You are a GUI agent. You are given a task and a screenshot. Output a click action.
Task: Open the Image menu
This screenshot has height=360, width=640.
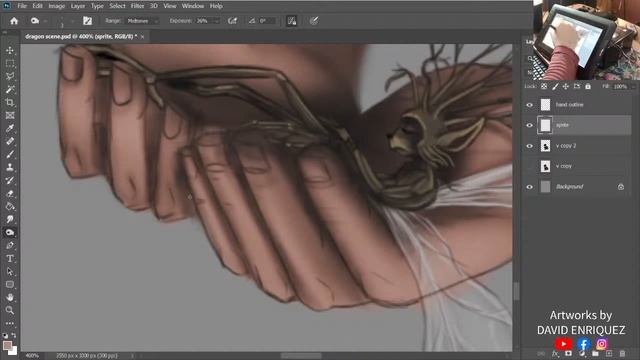point(57,6)
